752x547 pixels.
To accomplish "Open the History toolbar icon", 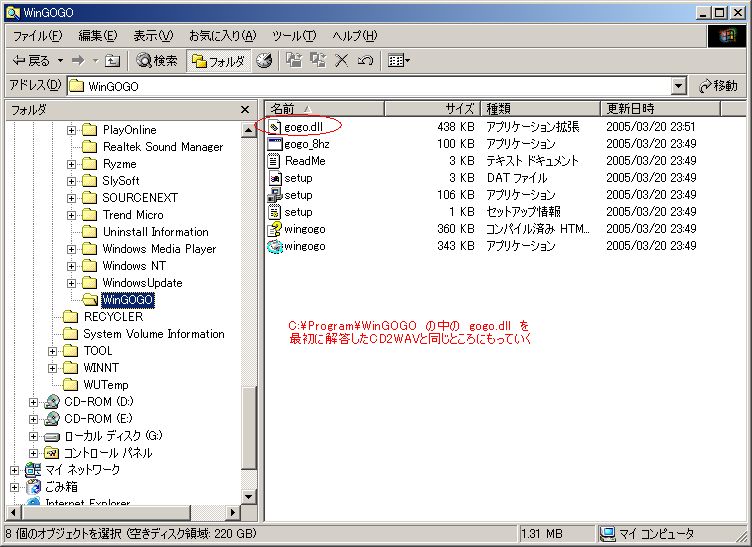I will click(x=264, y=61).
